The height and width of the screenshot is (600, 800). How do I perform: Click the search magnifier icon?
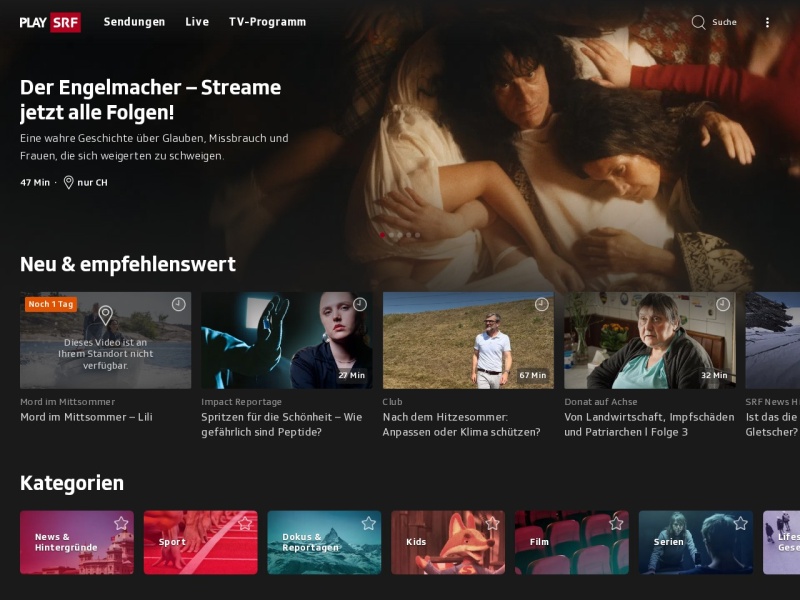pos(698,22)
